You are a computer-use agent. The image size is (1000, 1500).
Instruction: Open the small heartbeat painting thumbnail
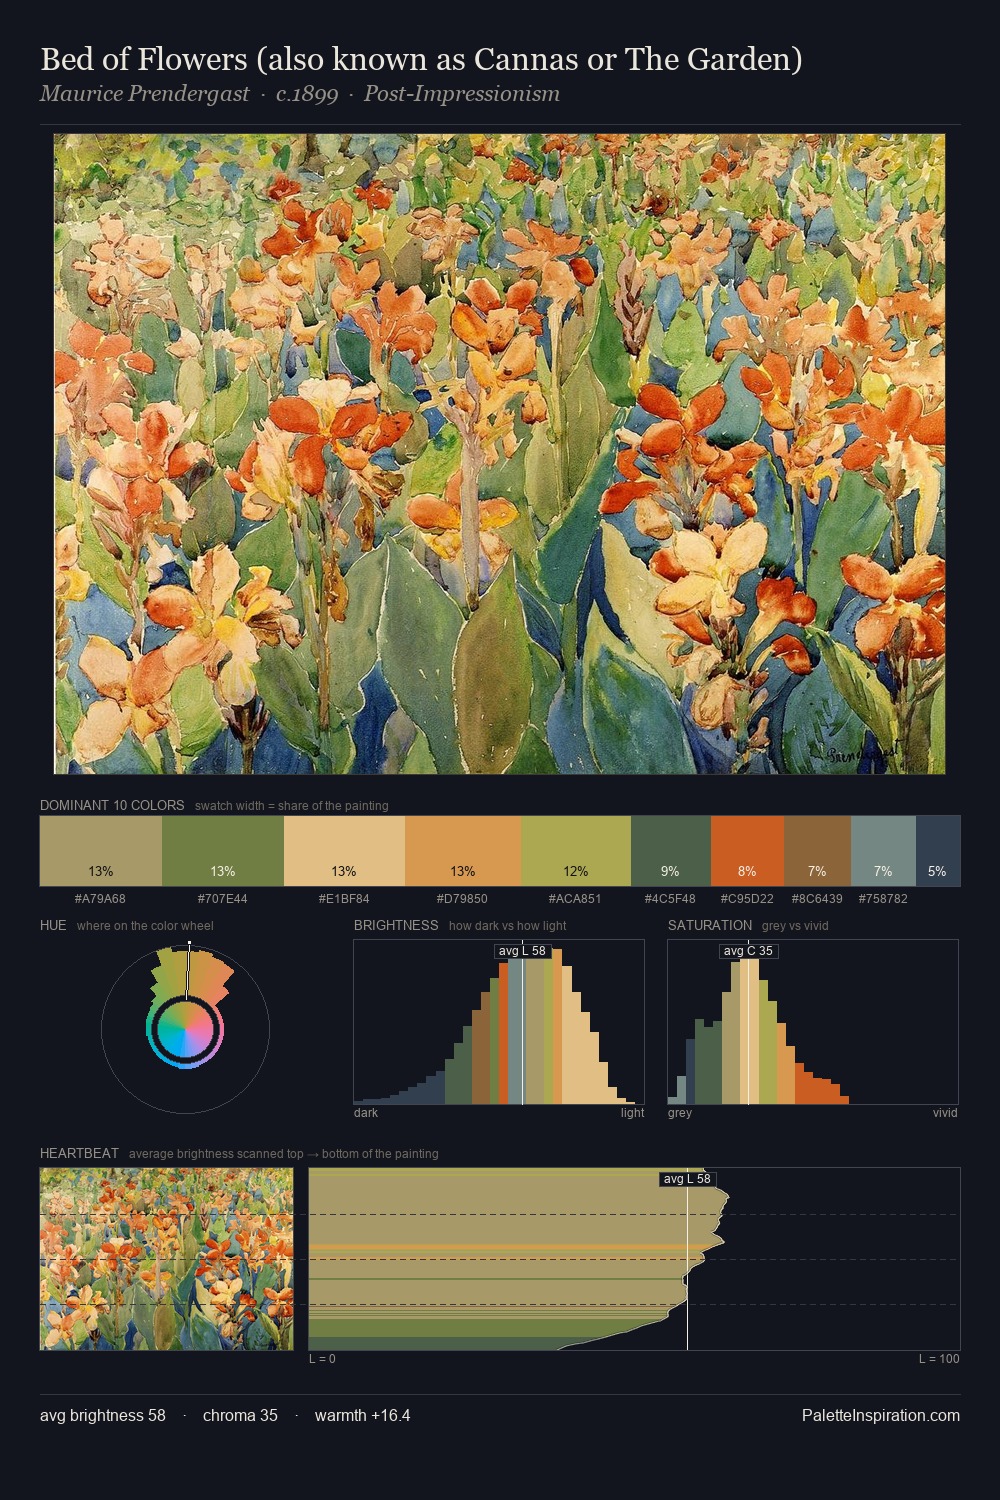pyautogui.click(x=167, y=1259)
